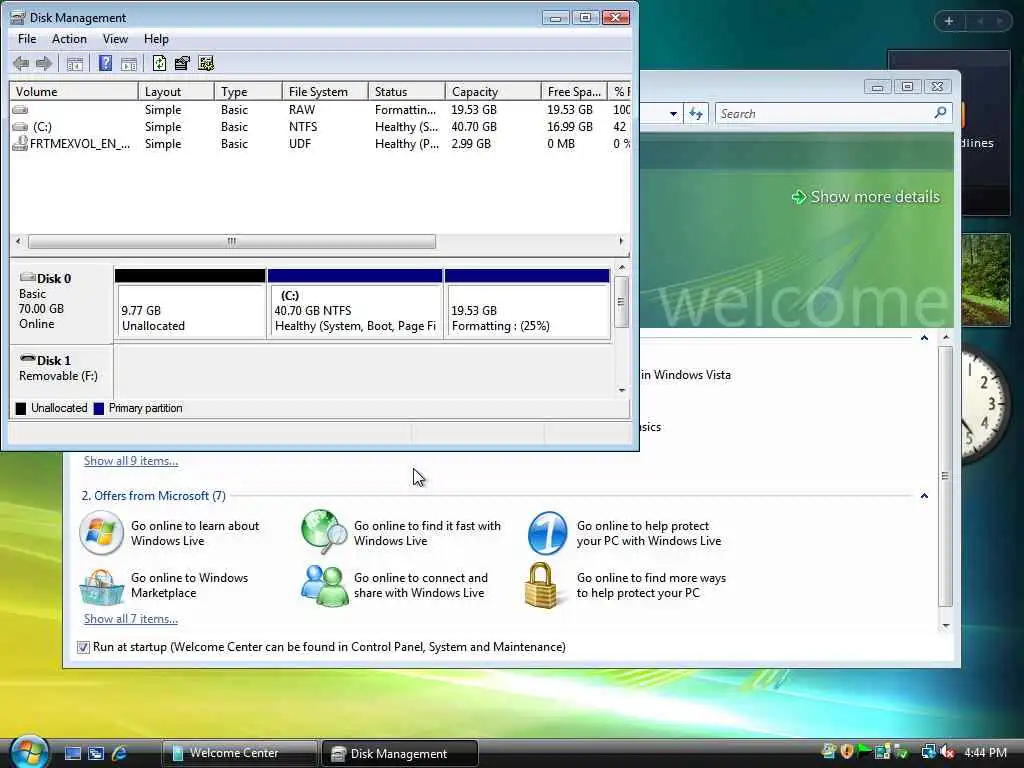Open the File menu
The width and height of the screenshot is (1024, 768).
click(x=27, y=39)
